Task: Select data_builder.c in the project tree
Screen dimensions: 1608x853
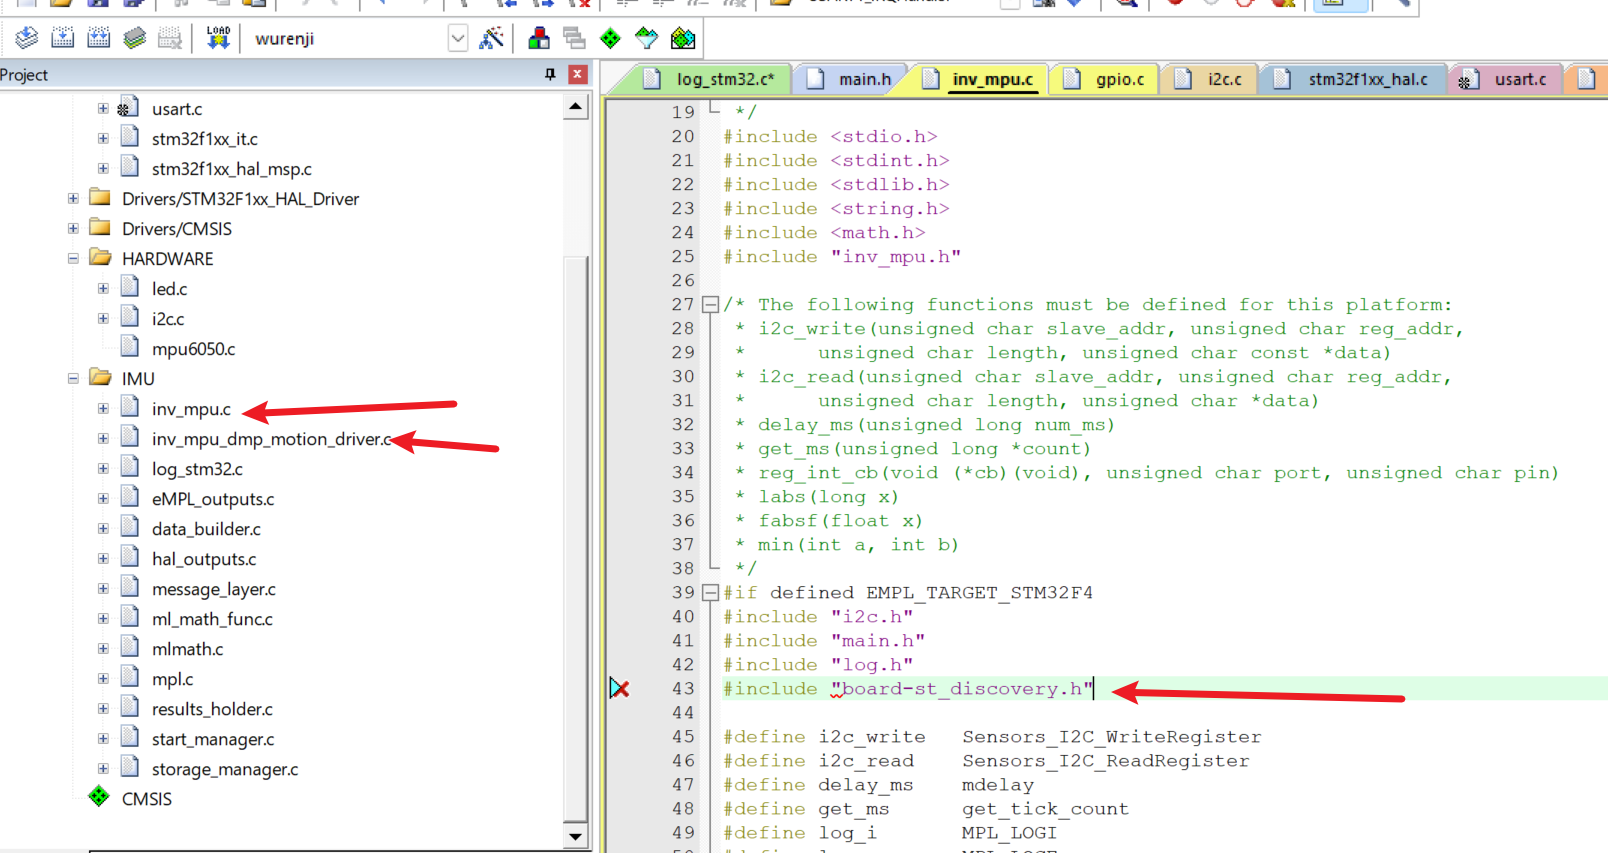Action: click(x=206, y=529)
